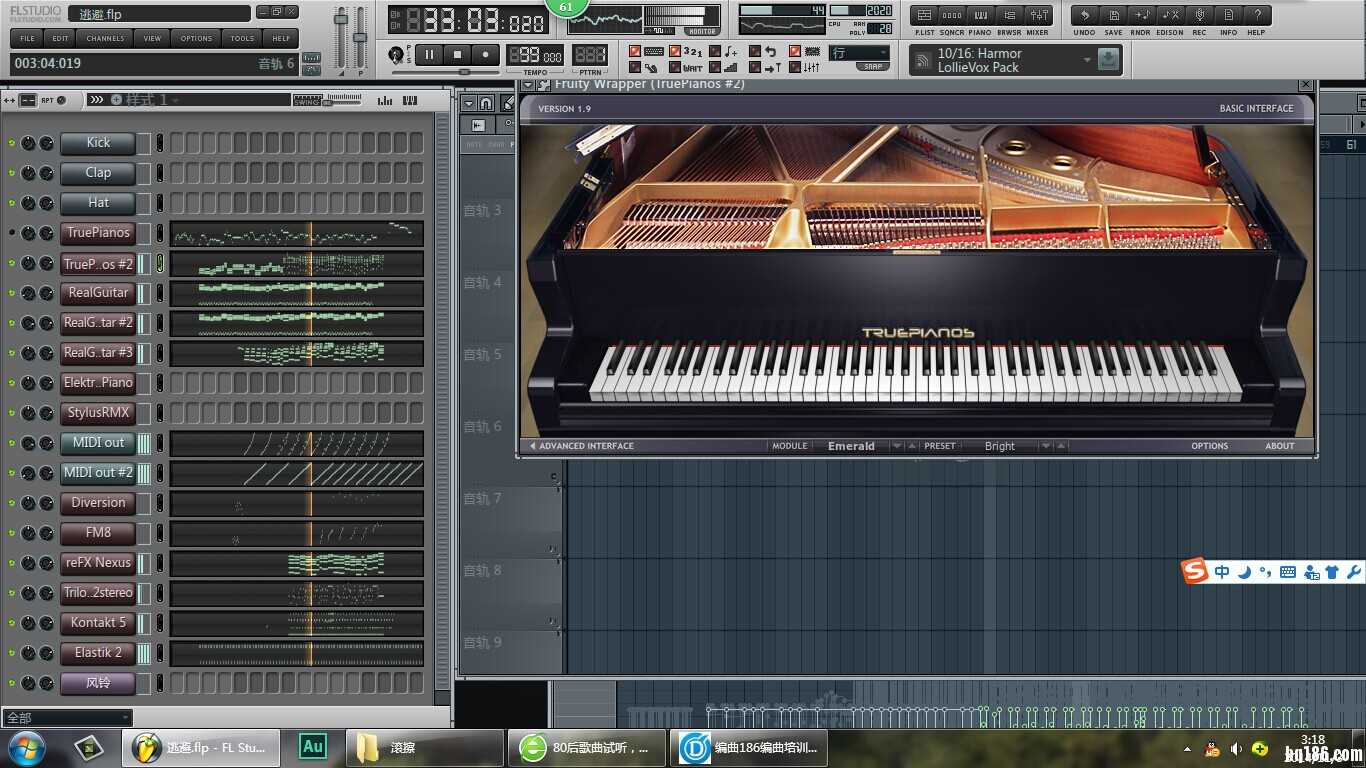
Task: Open Edison audio editor icon
Action: 1171,16
